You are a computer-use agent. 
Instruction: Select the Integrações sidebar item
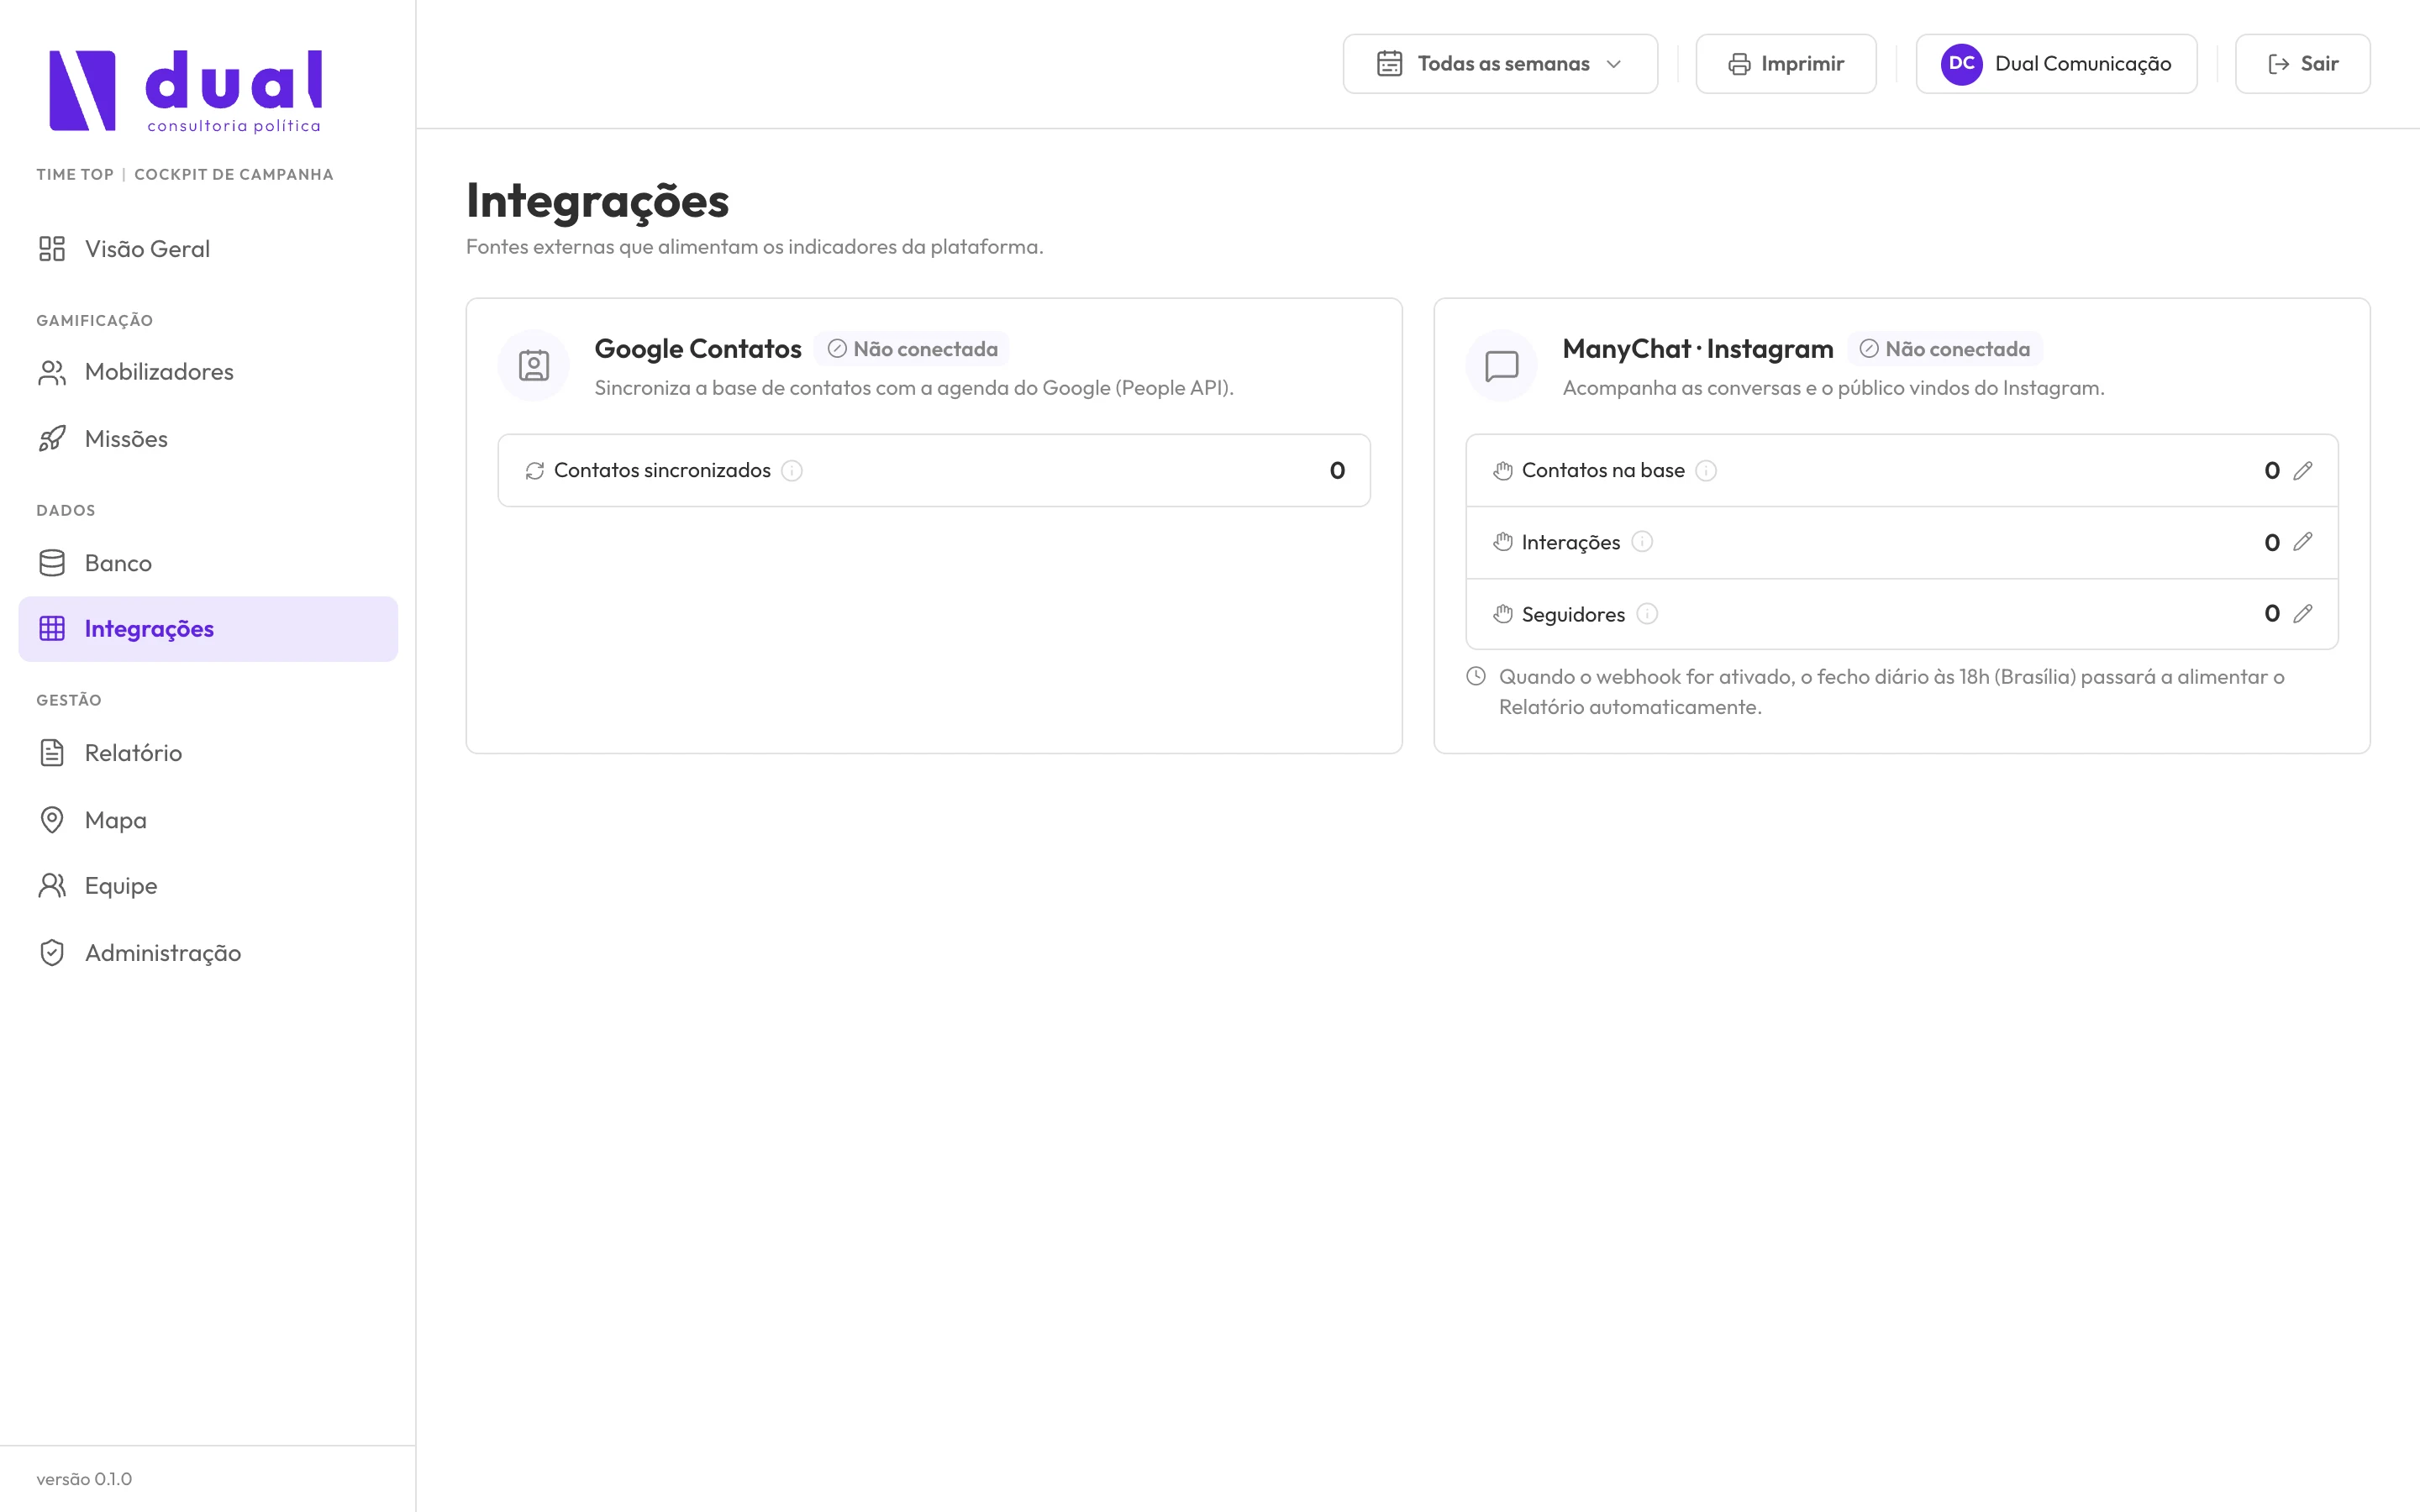(x=208, y=629)
